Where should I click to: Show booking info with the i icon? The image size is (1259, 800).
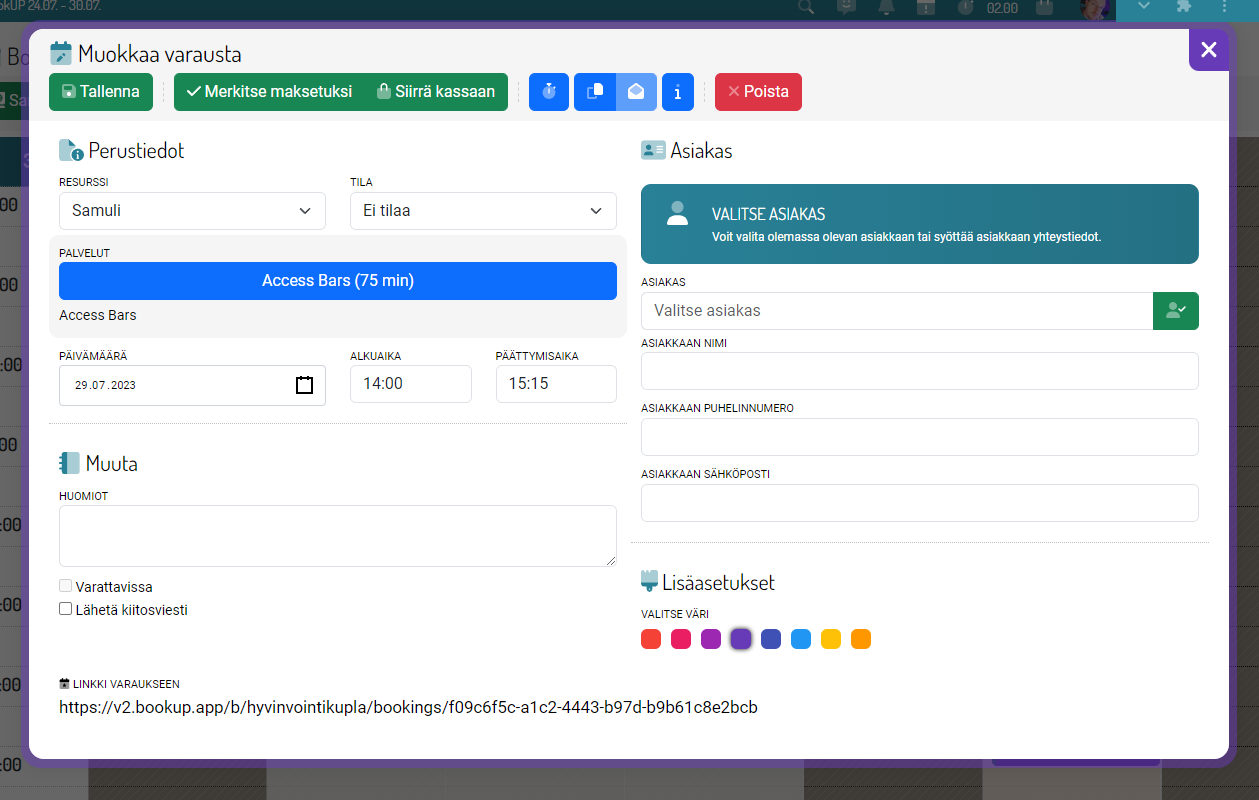[x=678, y=92]
